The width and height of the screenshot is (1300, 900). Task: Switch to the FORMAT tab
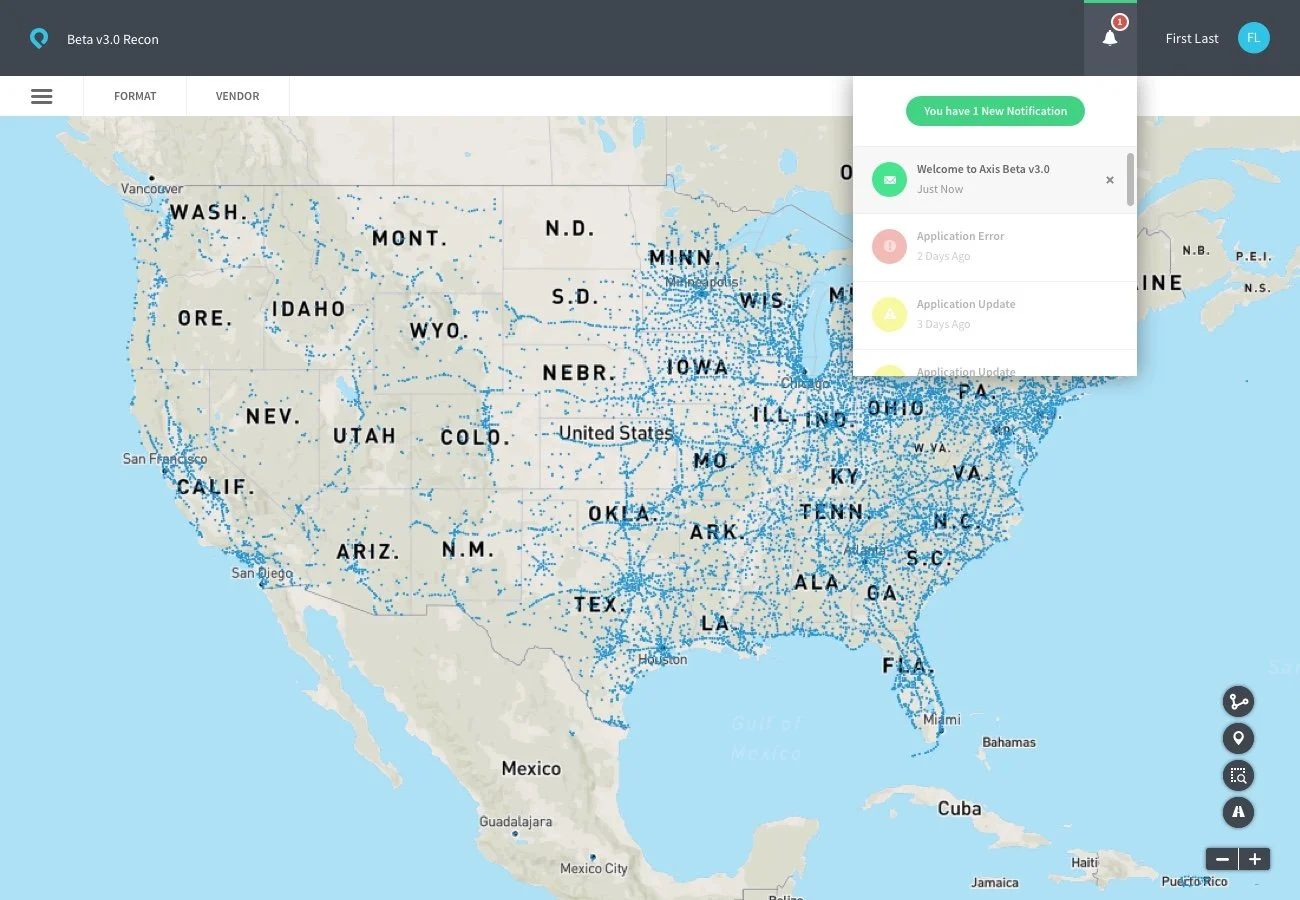[135, 96]
